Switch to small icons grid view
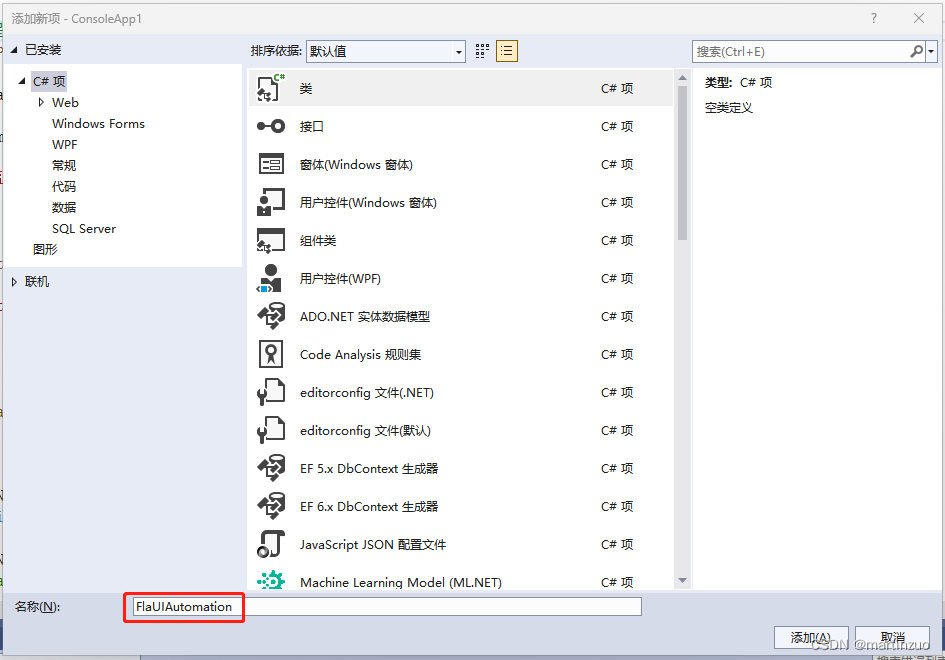The height and width of the screenshot is (660, 945). 482,51
